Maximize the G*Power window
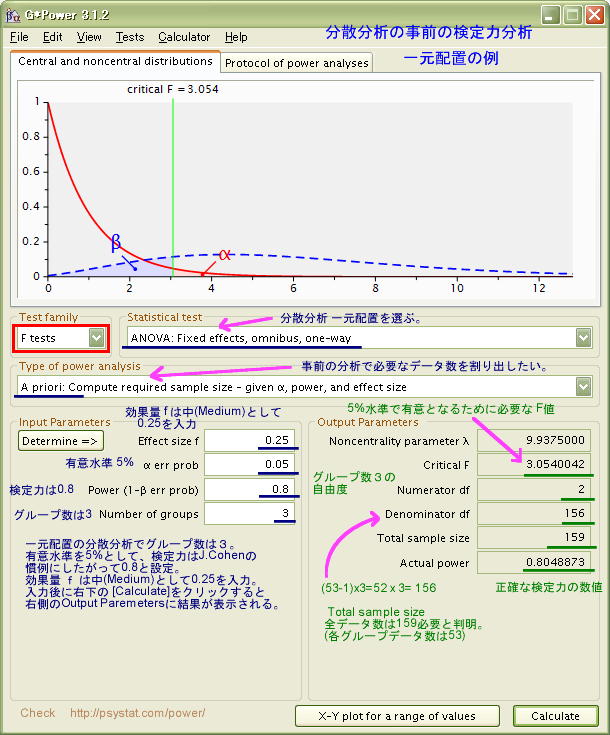The width and height of the screenshot is (610, 735). [x=572, y=15]
